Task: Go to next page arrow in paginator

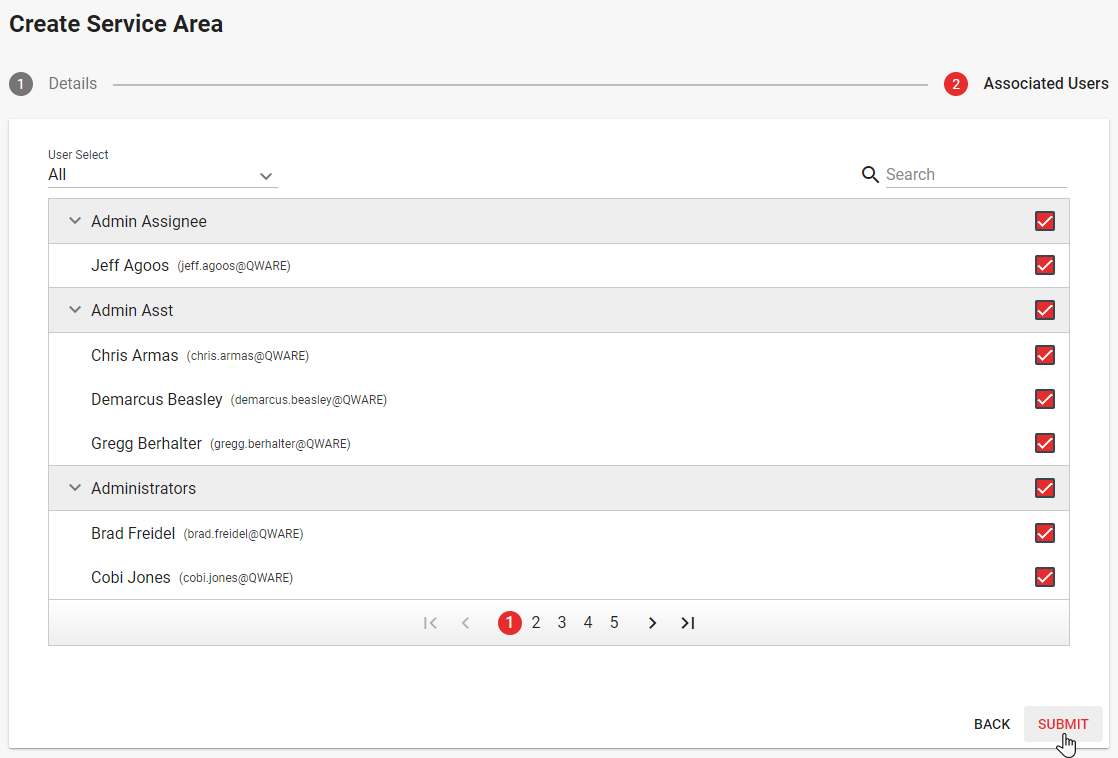Action: (652, 623)
